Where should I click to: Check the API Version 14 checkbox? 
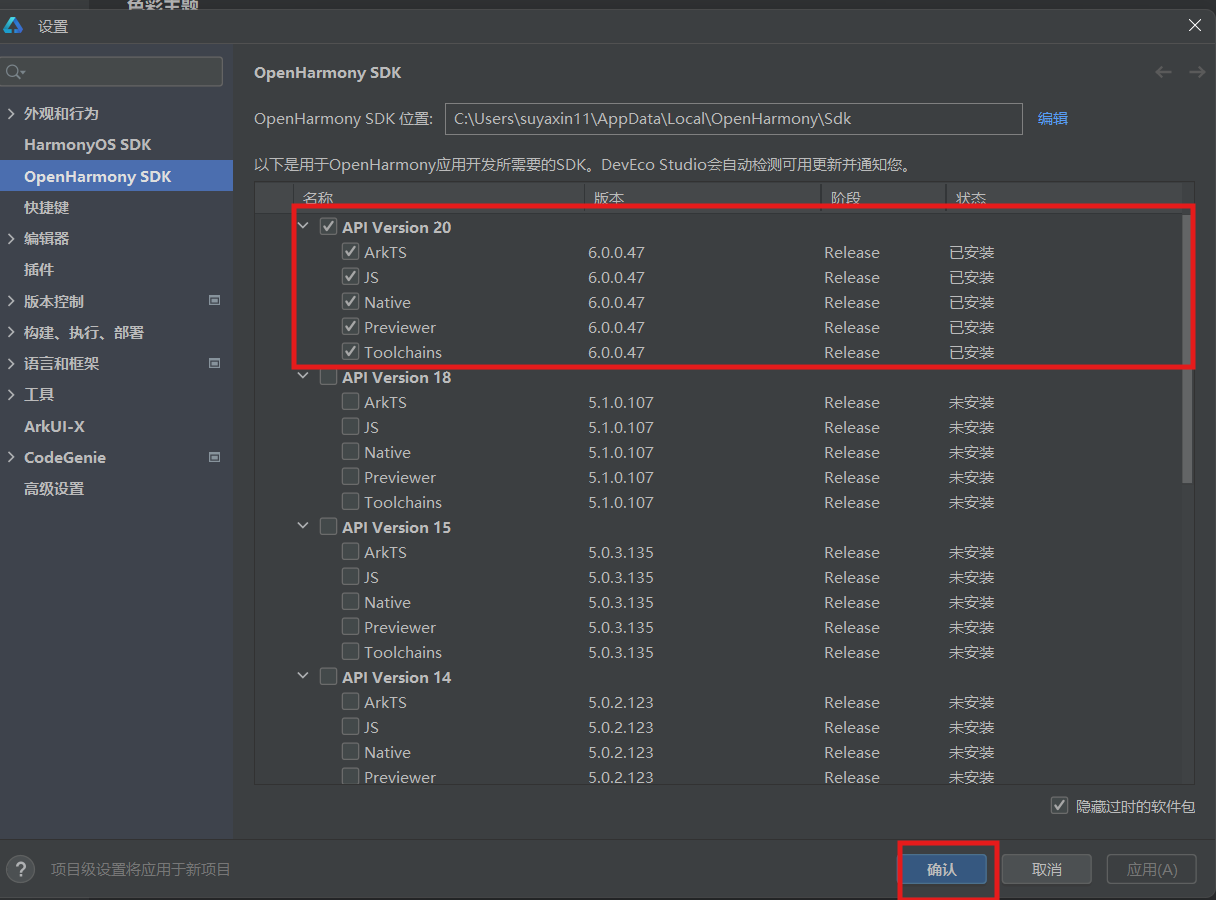328,677
